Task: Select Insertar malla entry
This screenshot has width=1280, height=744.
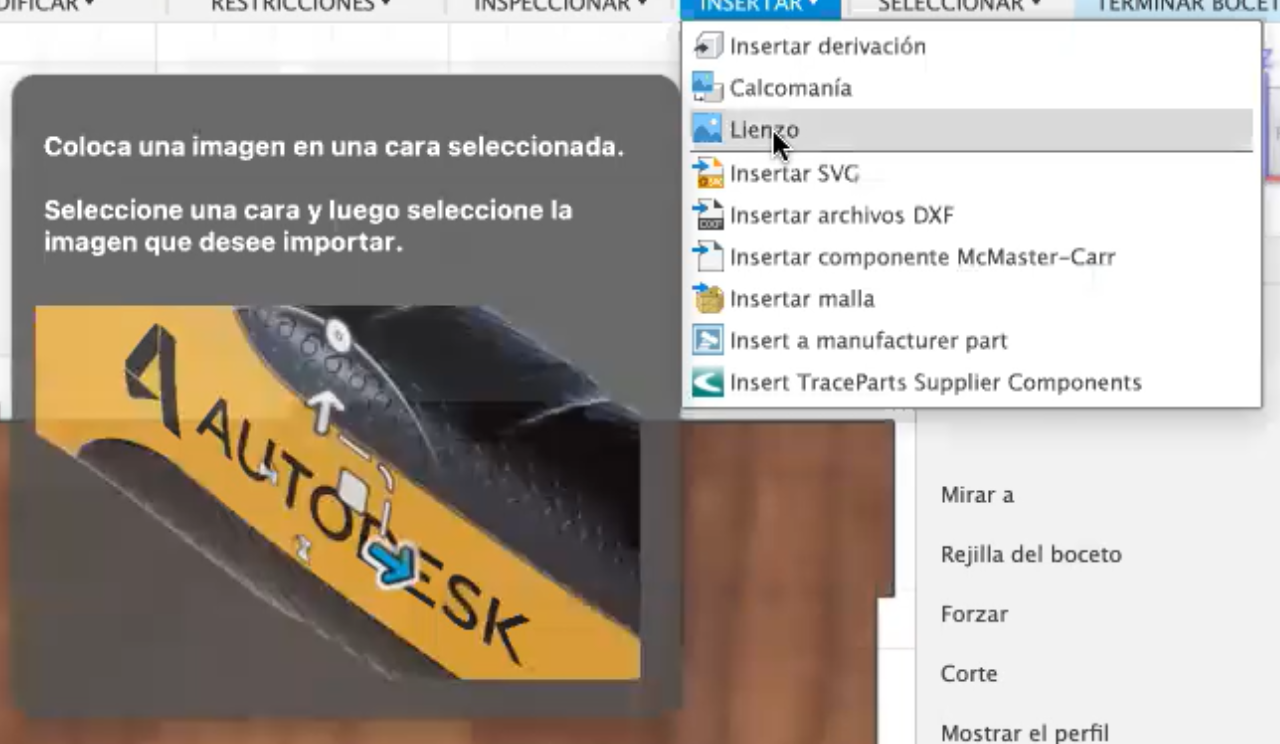Action: coord(971,299)
